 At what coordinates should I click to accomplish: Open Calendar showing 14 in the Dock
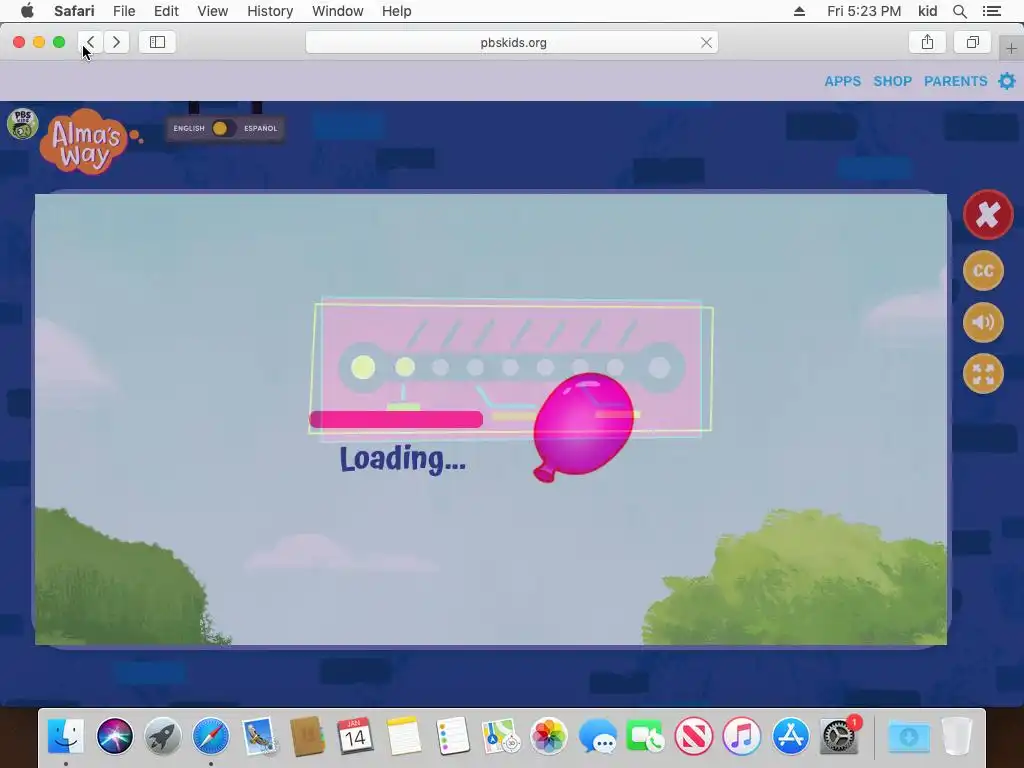click(355, 736)
